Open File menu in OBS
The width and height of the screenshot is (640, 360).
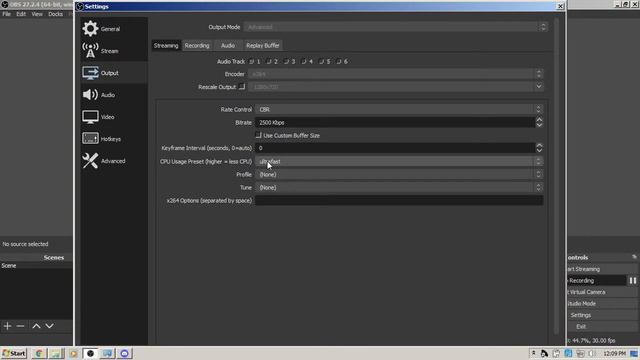click(x=7, y=14)
